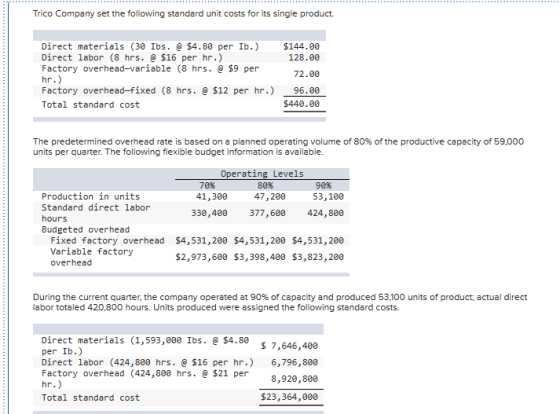Click the 72.00 variable overhead value
The width and height of the screenshot is (560, 414).
pos(306,74)
